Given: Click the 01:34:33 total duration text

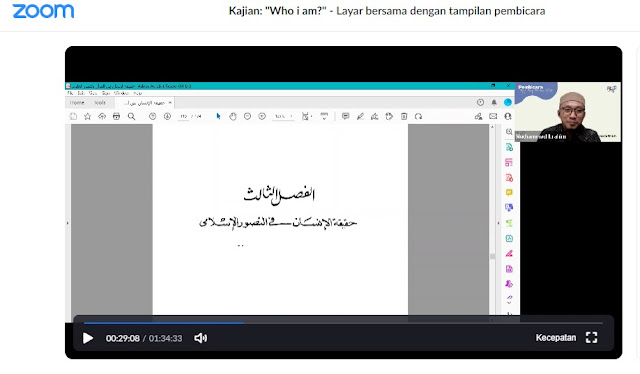Looking at the screenshot, I should click(x=165, y=338).
